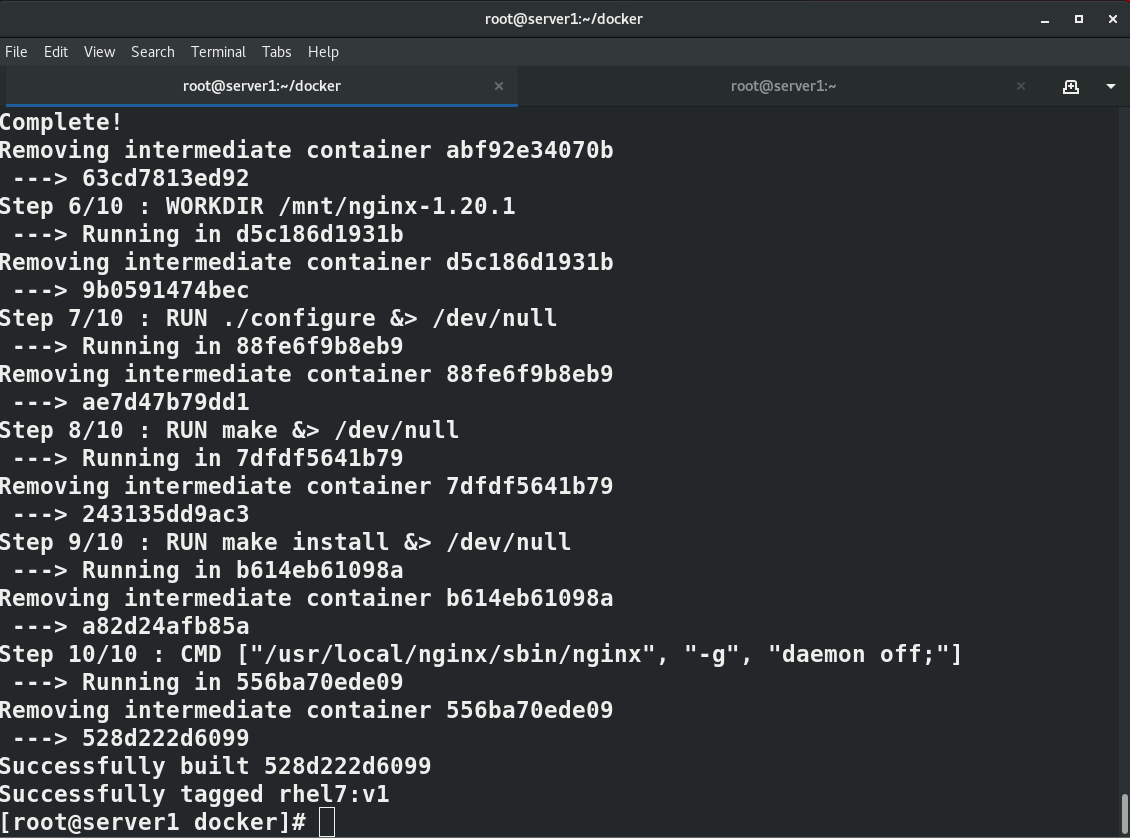Click the 'Complete!' output line
The image size is (1130, 839).
click(x=61, y=122)
